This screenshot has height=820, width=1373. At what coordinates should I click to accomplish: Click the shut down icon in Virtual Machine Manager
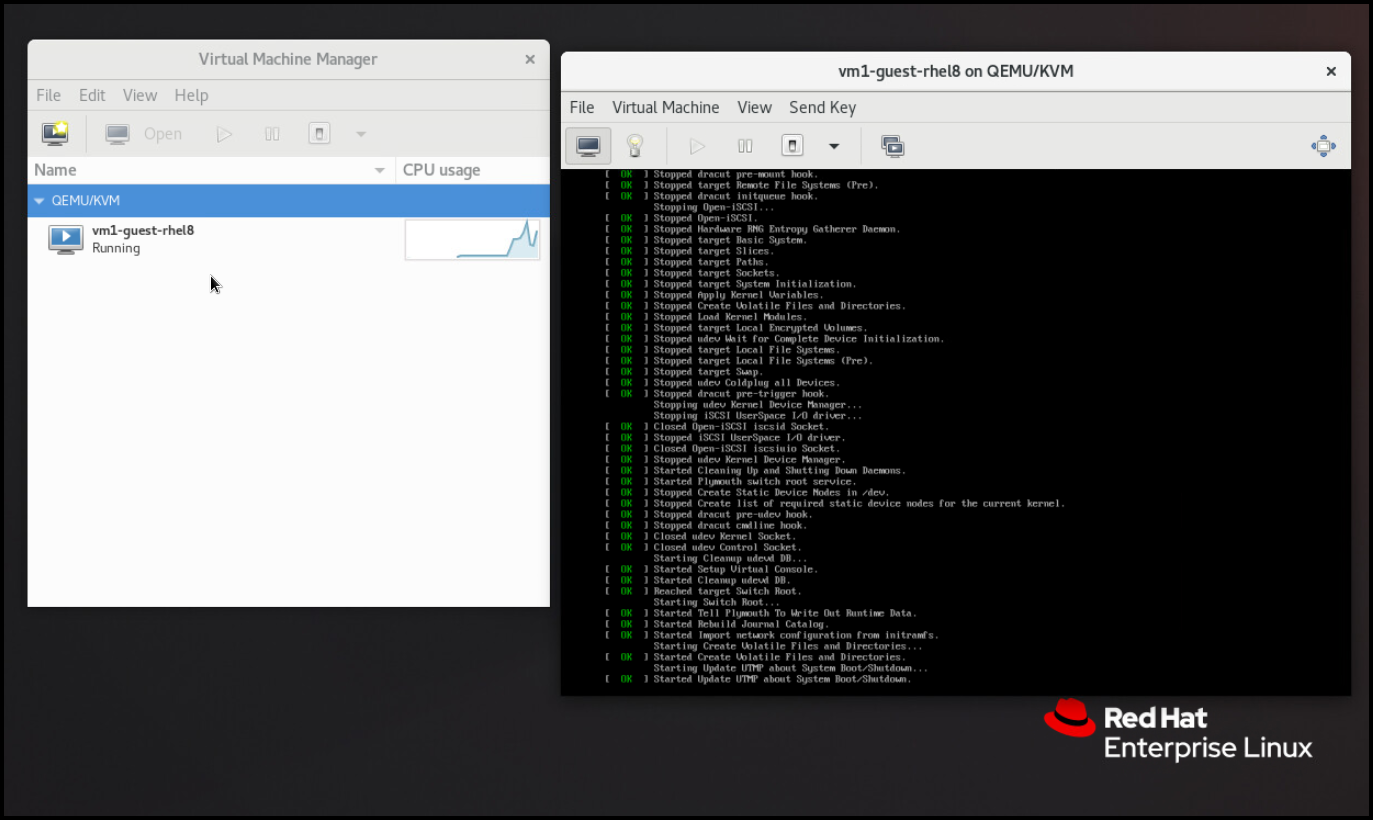coord(319,133)
